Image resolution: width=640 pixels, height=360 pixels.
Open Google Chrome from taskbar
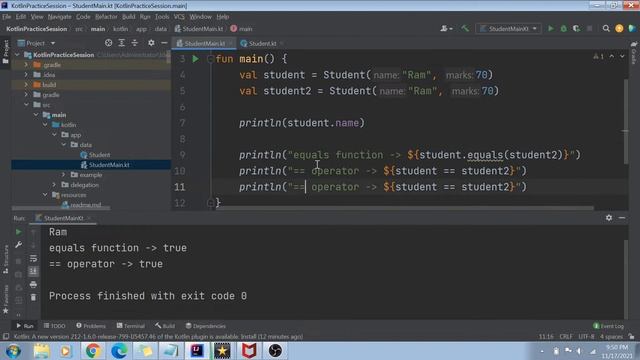[93, 351]
